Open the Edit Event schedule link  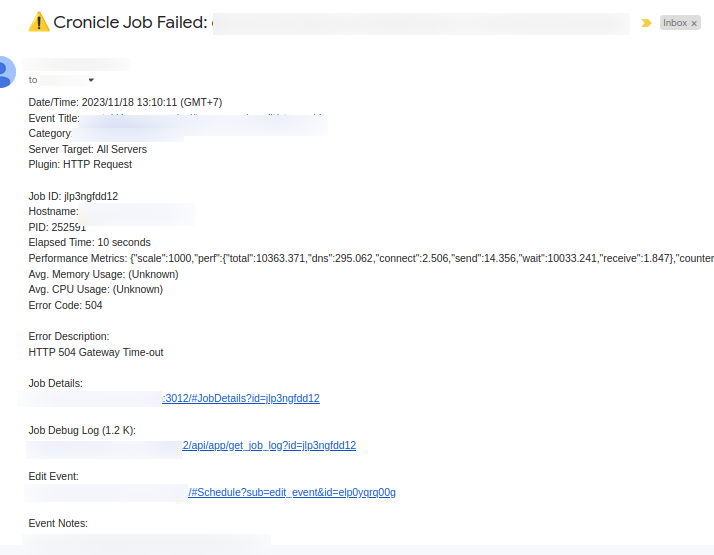tap(292, 493)
